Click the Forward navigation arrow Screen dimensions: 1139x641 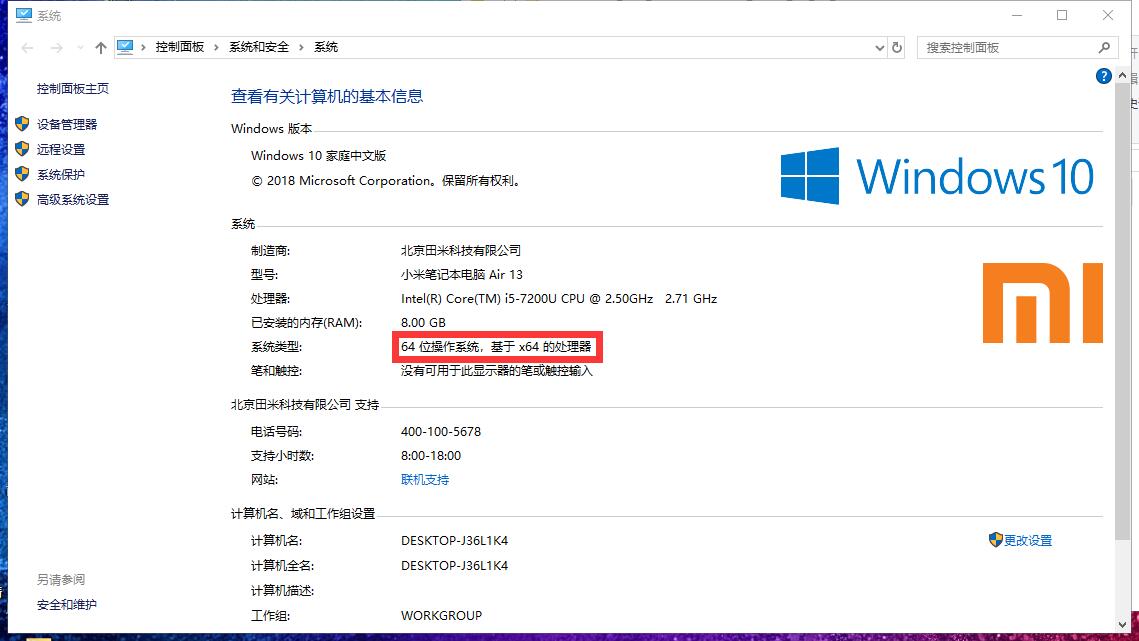(56, 48)
